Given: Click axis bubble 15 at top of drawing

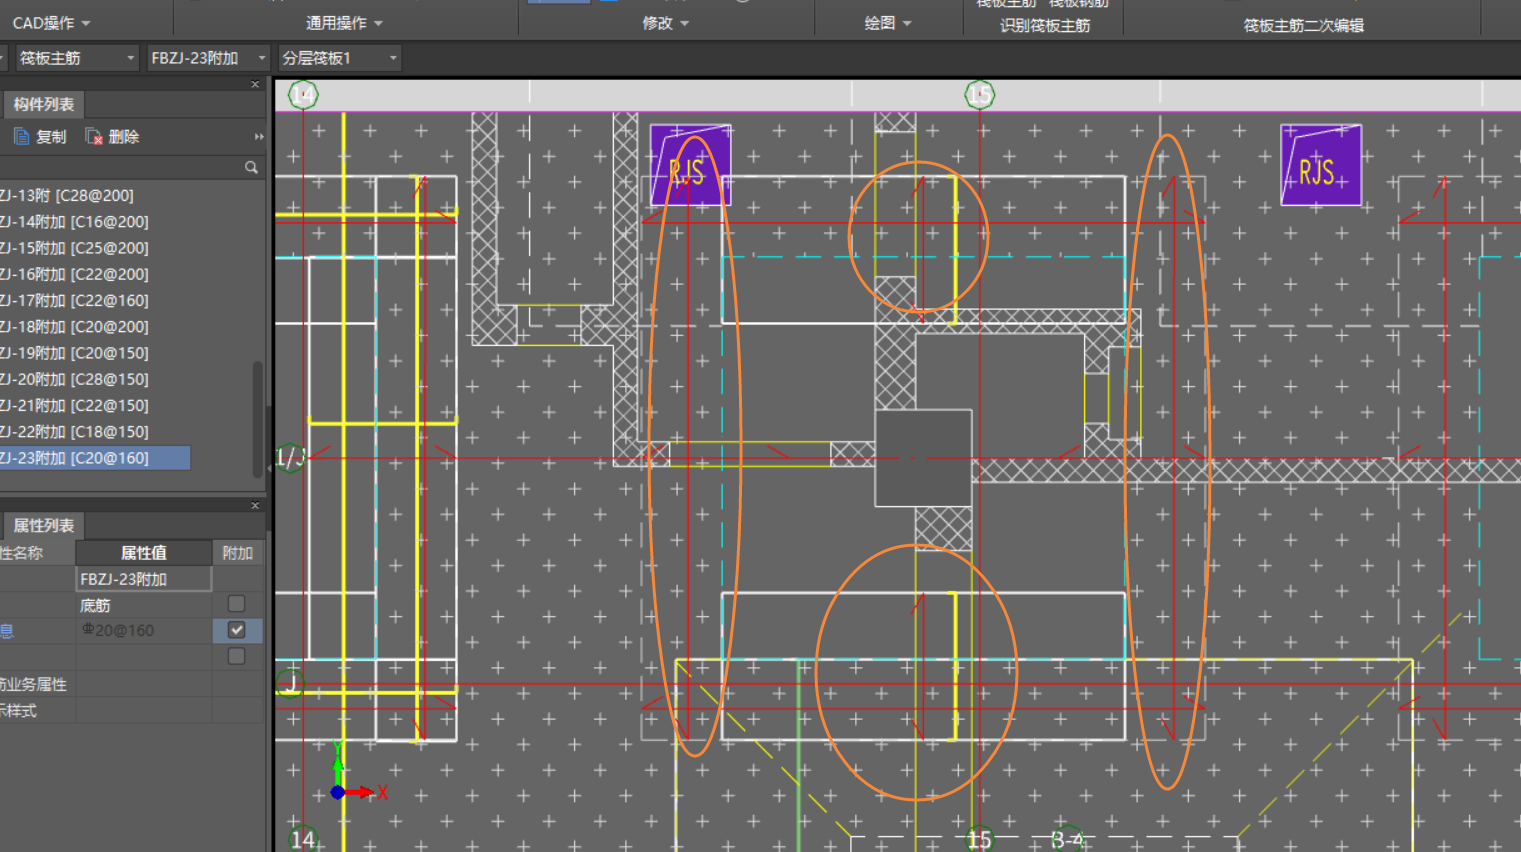Looking at the screenshot, I should click(980, 95).
